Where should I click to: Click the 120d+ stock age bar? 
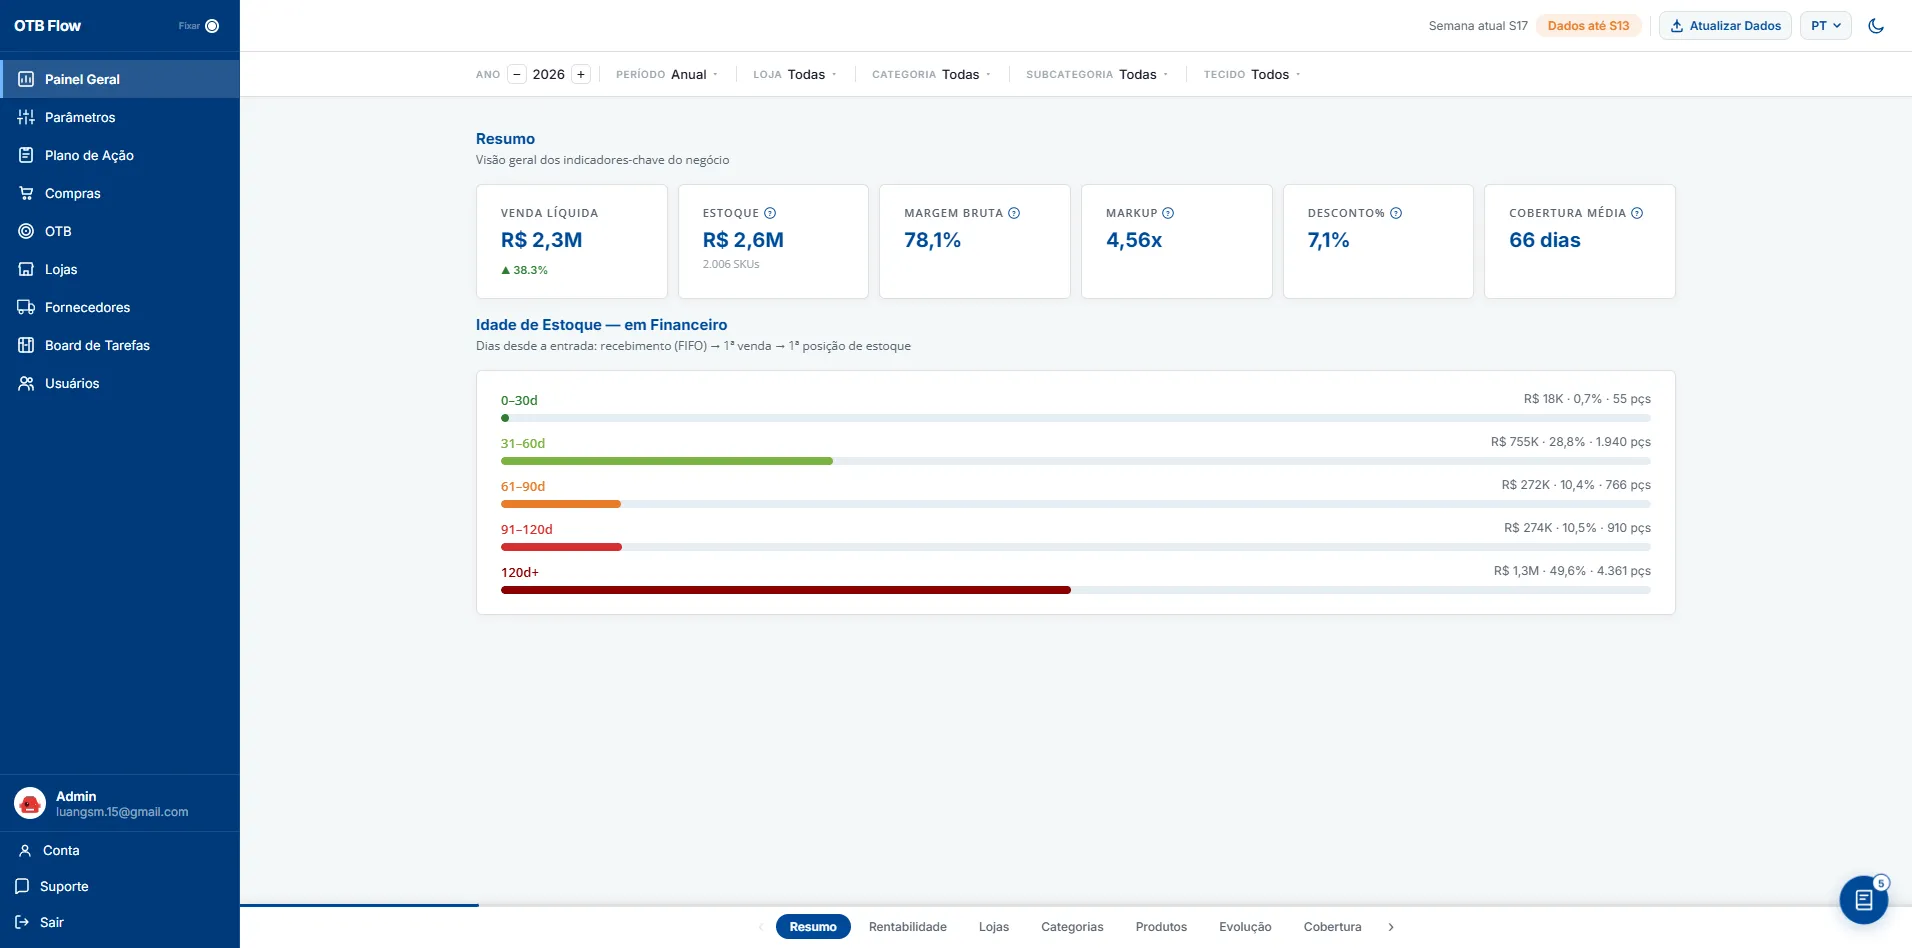coord(786,590)
